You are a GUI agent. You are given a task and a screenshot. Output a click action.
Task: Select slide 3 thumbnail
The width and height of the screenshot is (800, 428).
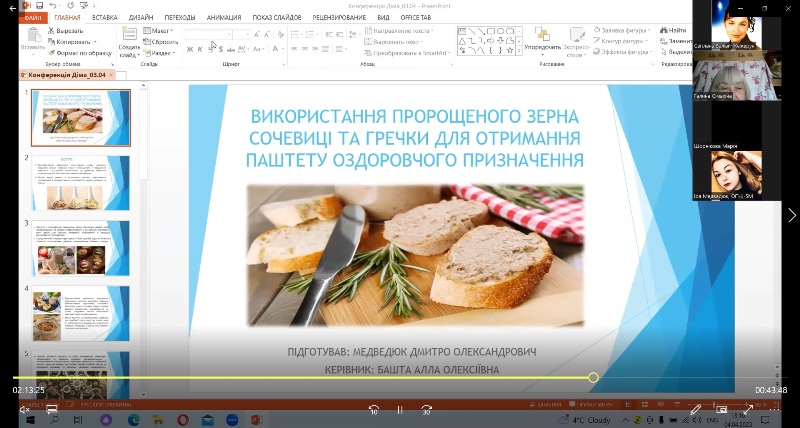click(81, 248)
